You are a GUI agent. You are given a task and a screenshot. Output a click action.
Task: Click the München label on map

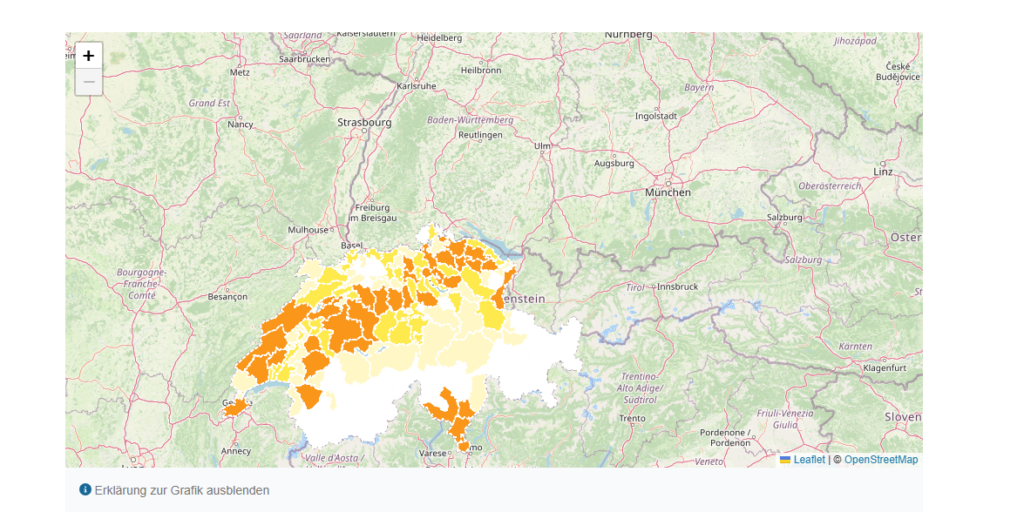pyautogui.click(x=667, y=192)
